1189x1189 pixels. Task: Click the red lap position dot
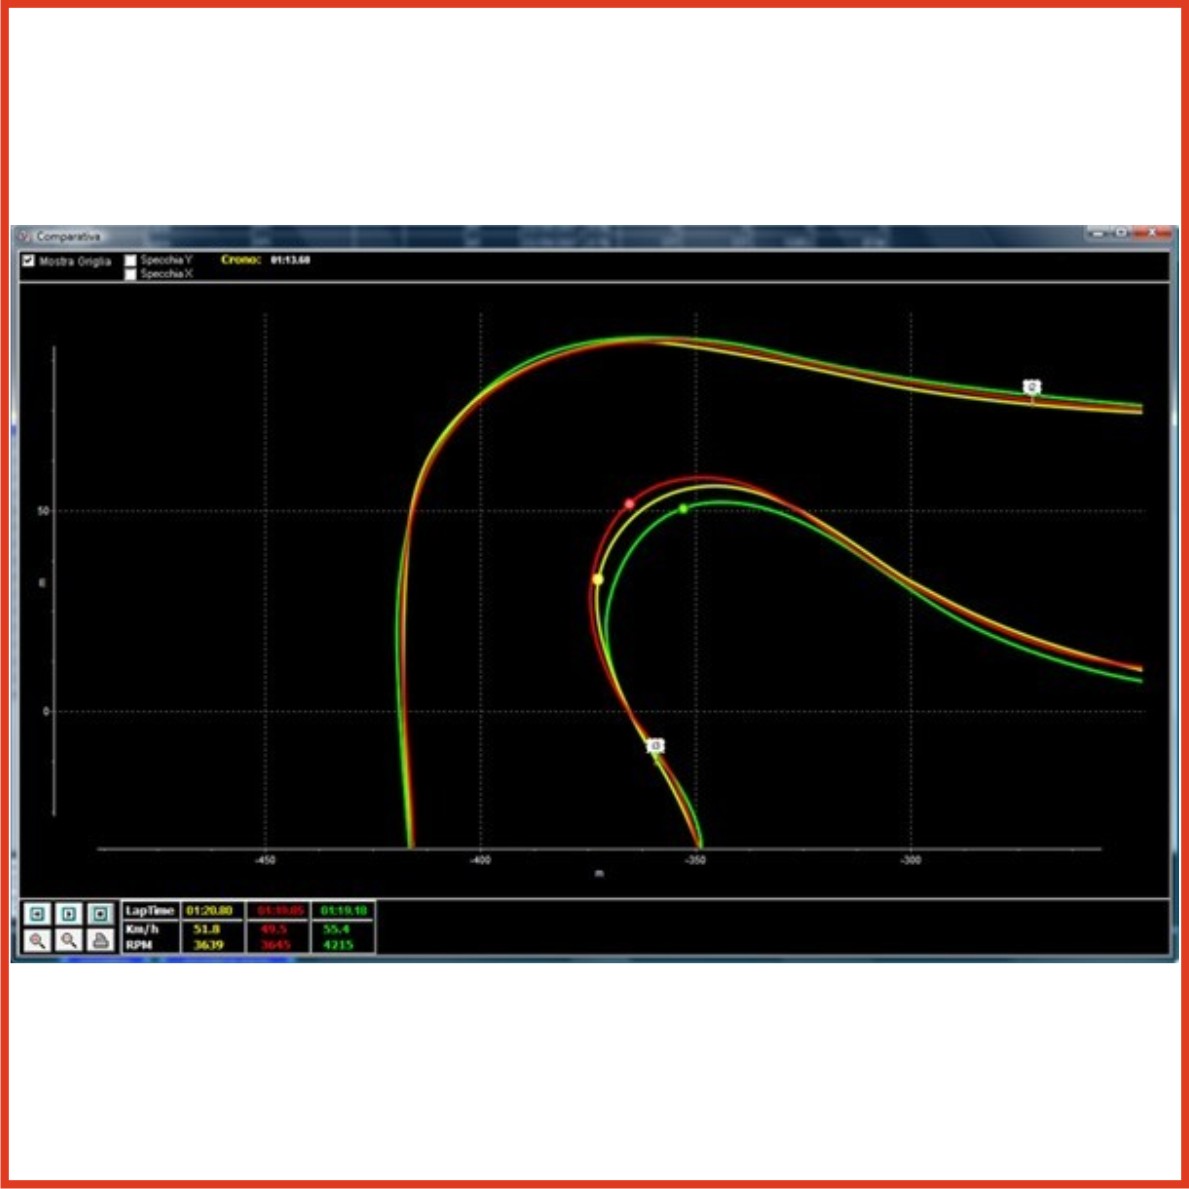(x=629, y=504)
